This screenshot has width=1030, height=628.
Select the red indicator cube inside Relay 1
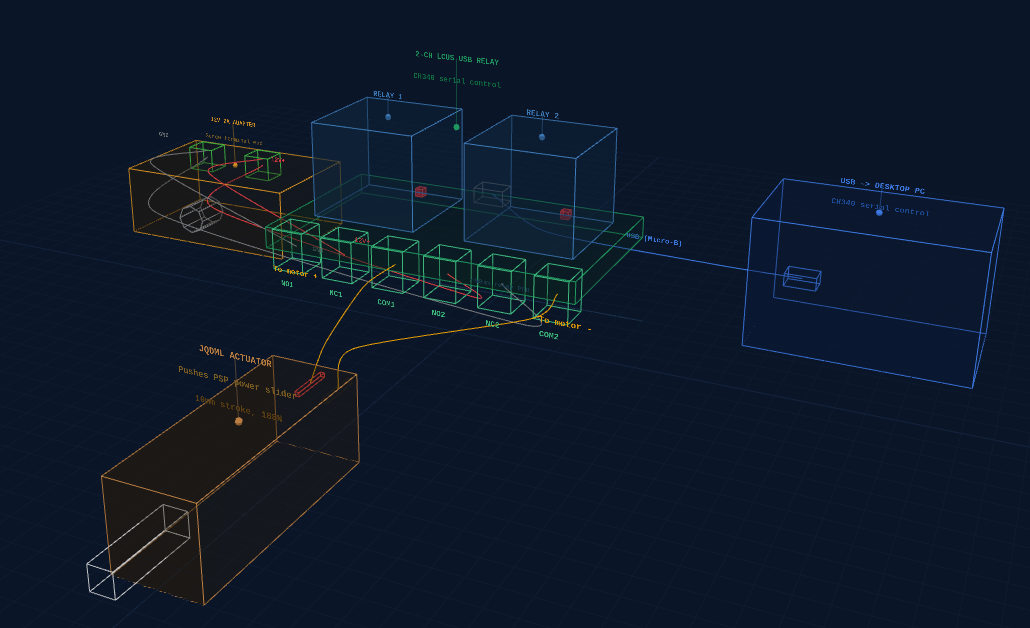tap(421, 191)
